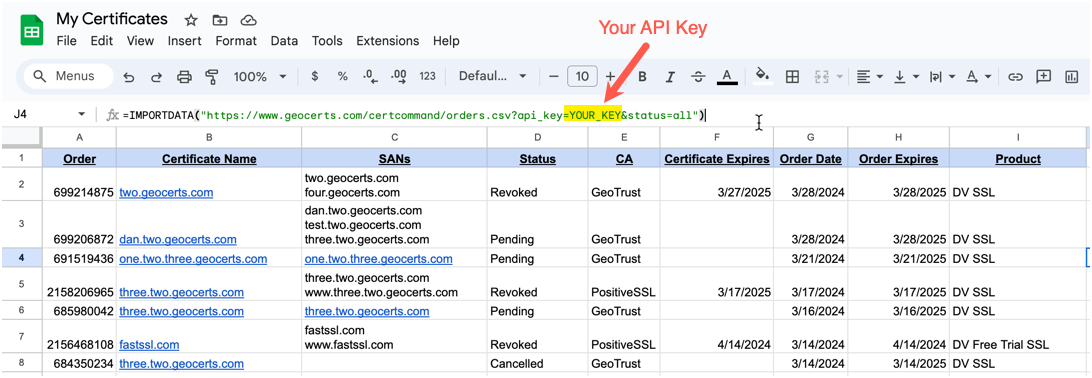Select the PositiveSSL cell in row 5
The image size is (1092, 378).
click(x=623, y=284)
